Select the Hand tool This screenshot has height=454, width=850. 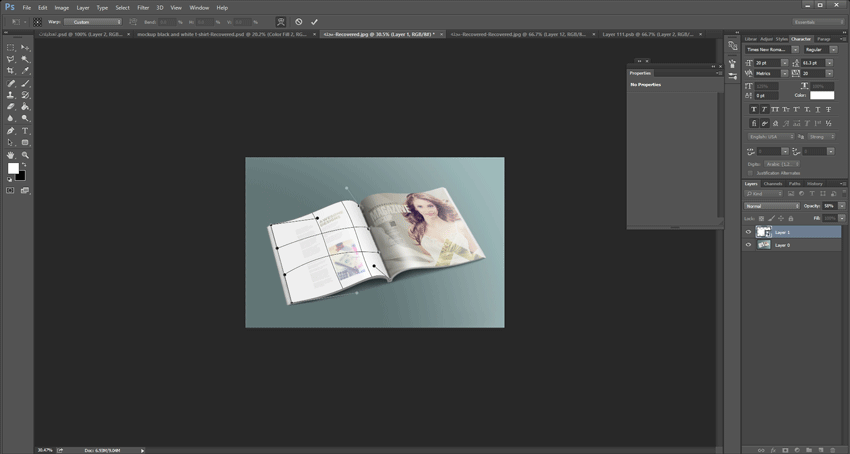[10, 155]
